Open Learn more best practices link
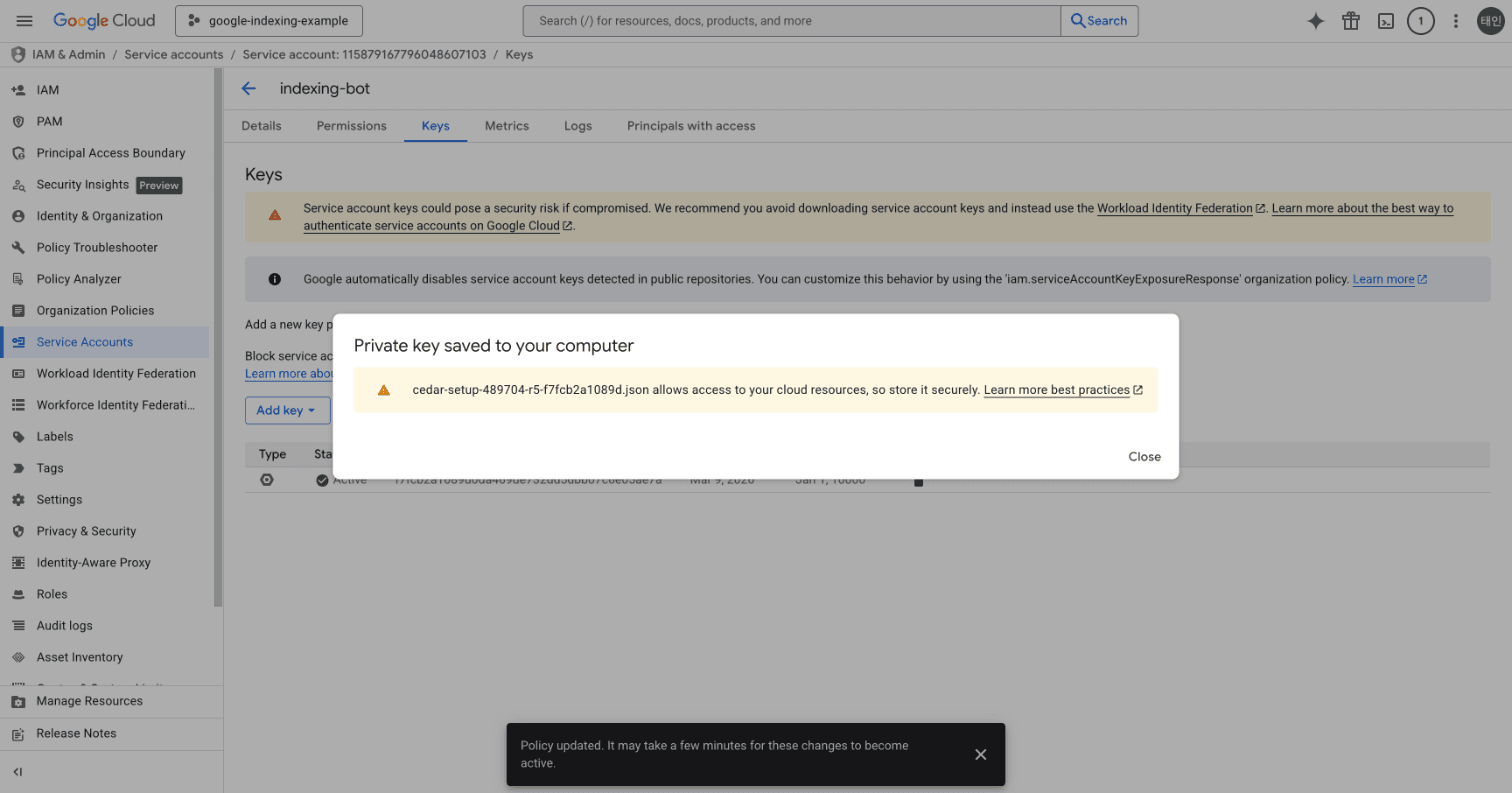The width and height of the screenshot is (1512, 793). (1063, 390)
